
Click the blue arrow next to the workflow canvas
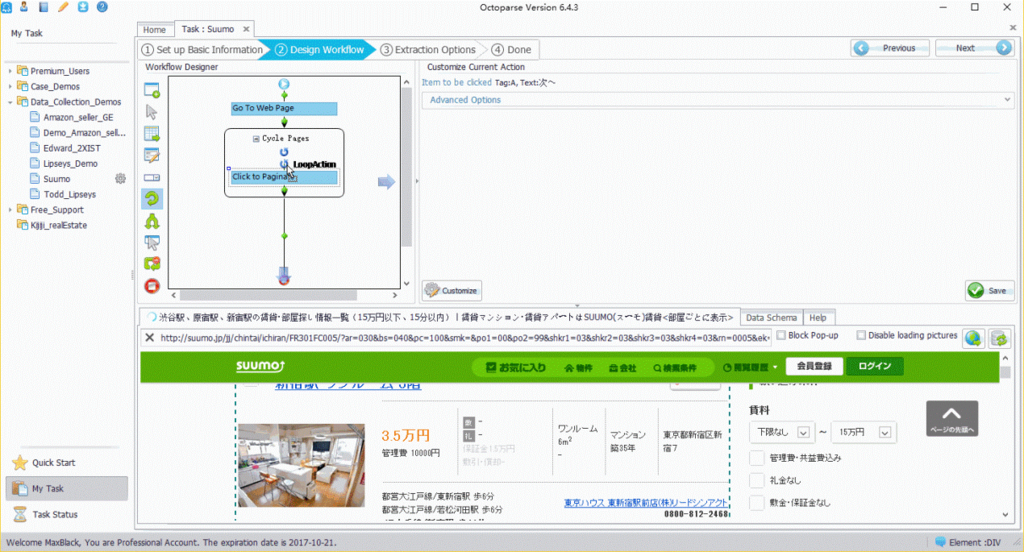coord(386,182)
